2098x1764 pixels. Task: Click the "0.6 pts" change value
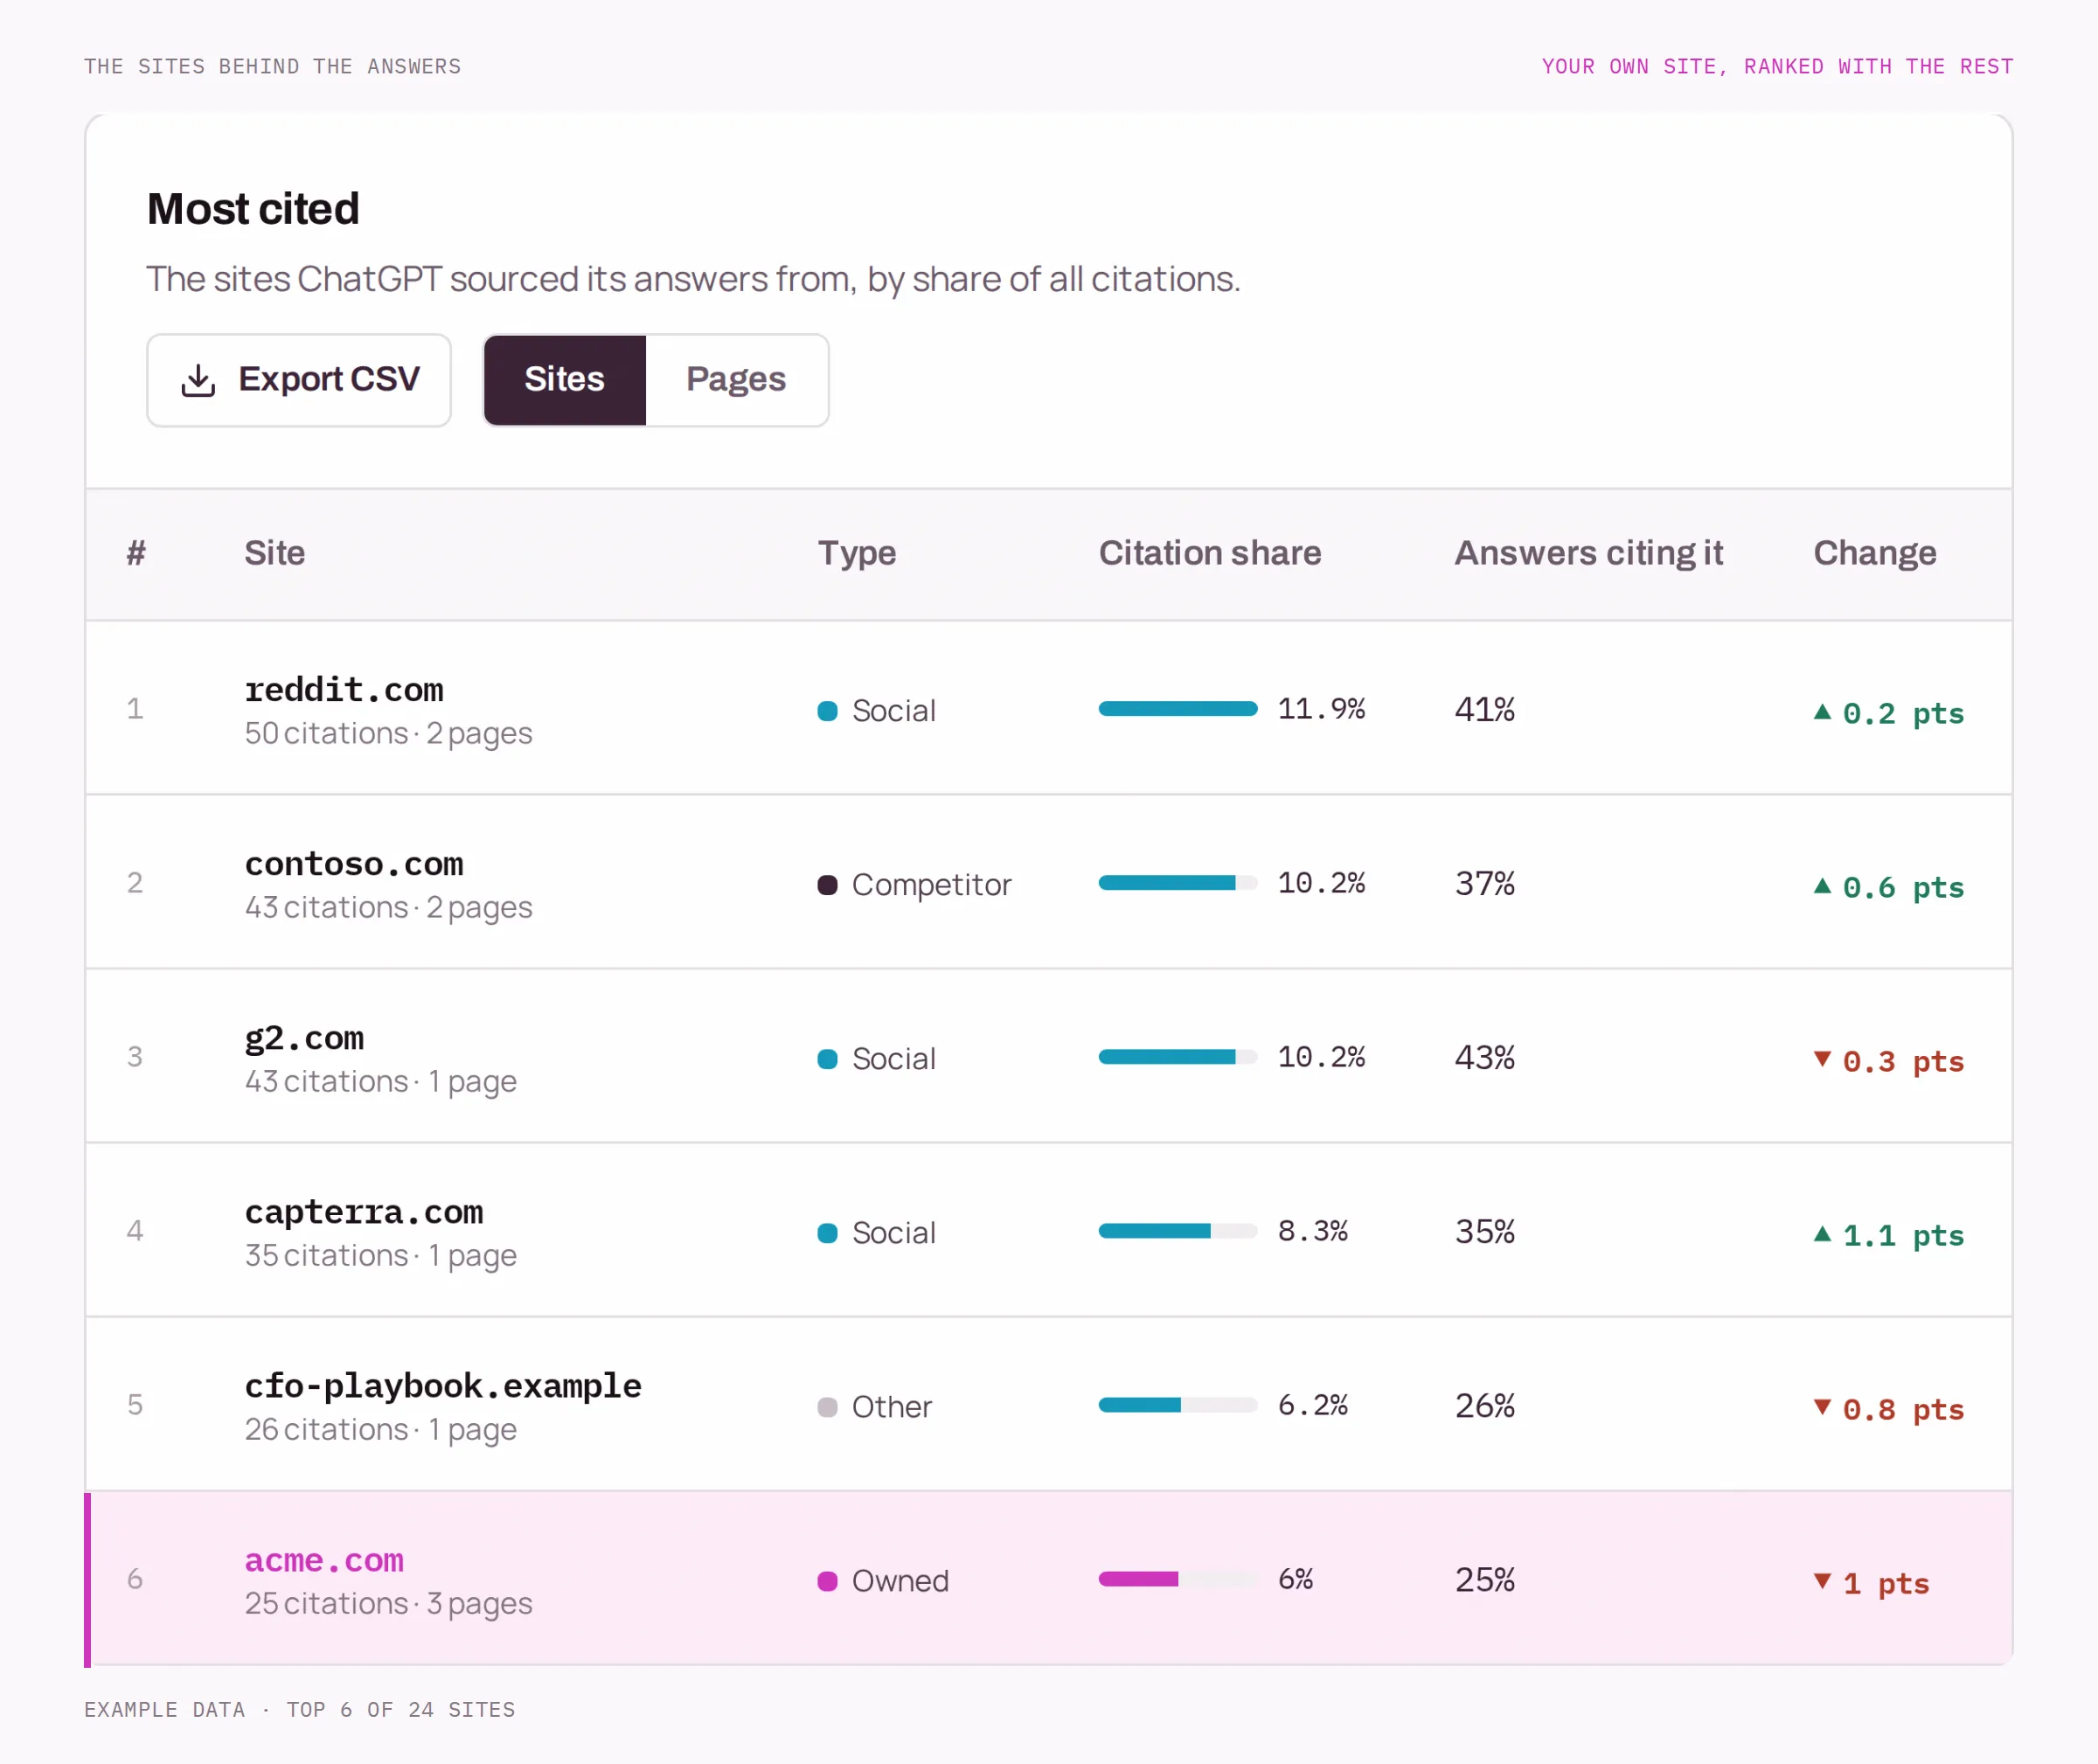1903,888
